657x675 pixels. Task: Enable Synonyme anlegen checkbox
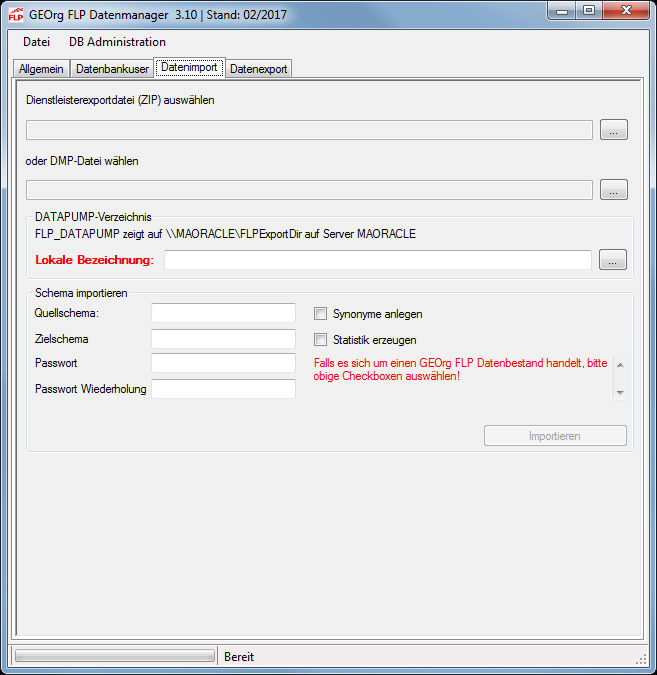click(x=321, y=314)
